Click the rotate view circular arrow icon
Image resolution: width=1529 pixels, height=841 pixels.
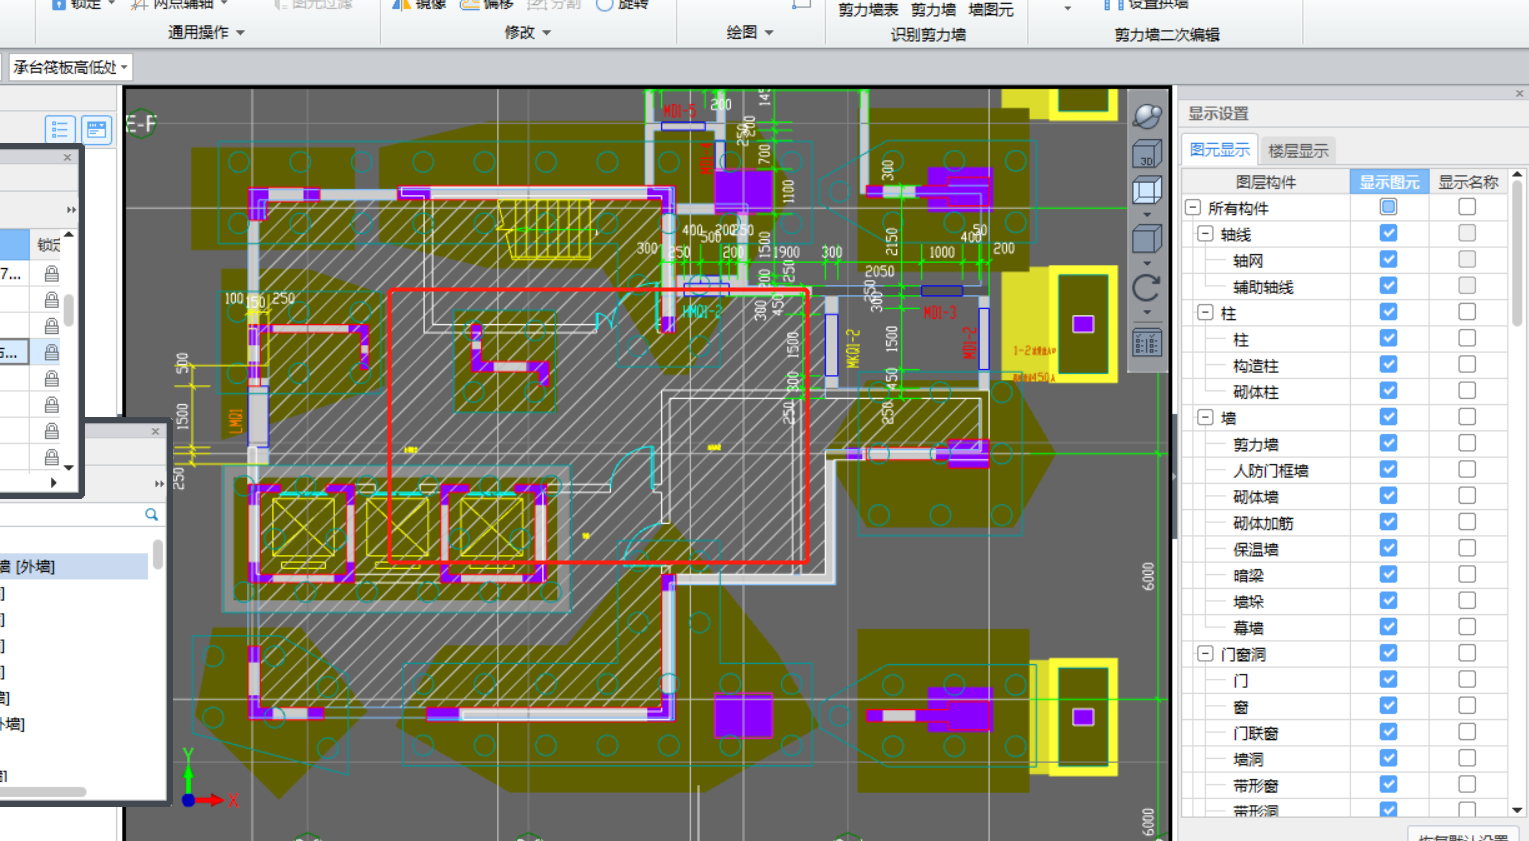1147,288
